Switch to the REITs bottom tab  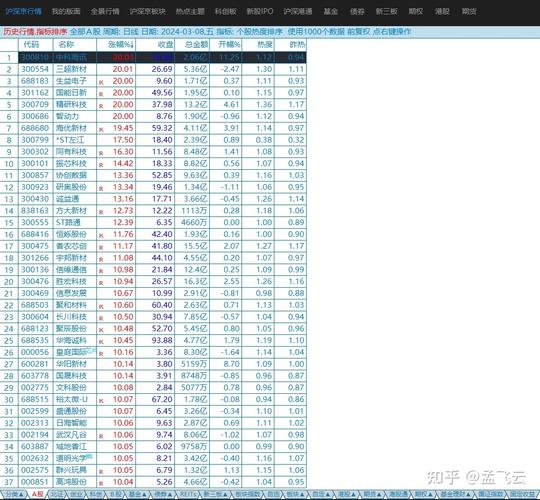(188, 494)
